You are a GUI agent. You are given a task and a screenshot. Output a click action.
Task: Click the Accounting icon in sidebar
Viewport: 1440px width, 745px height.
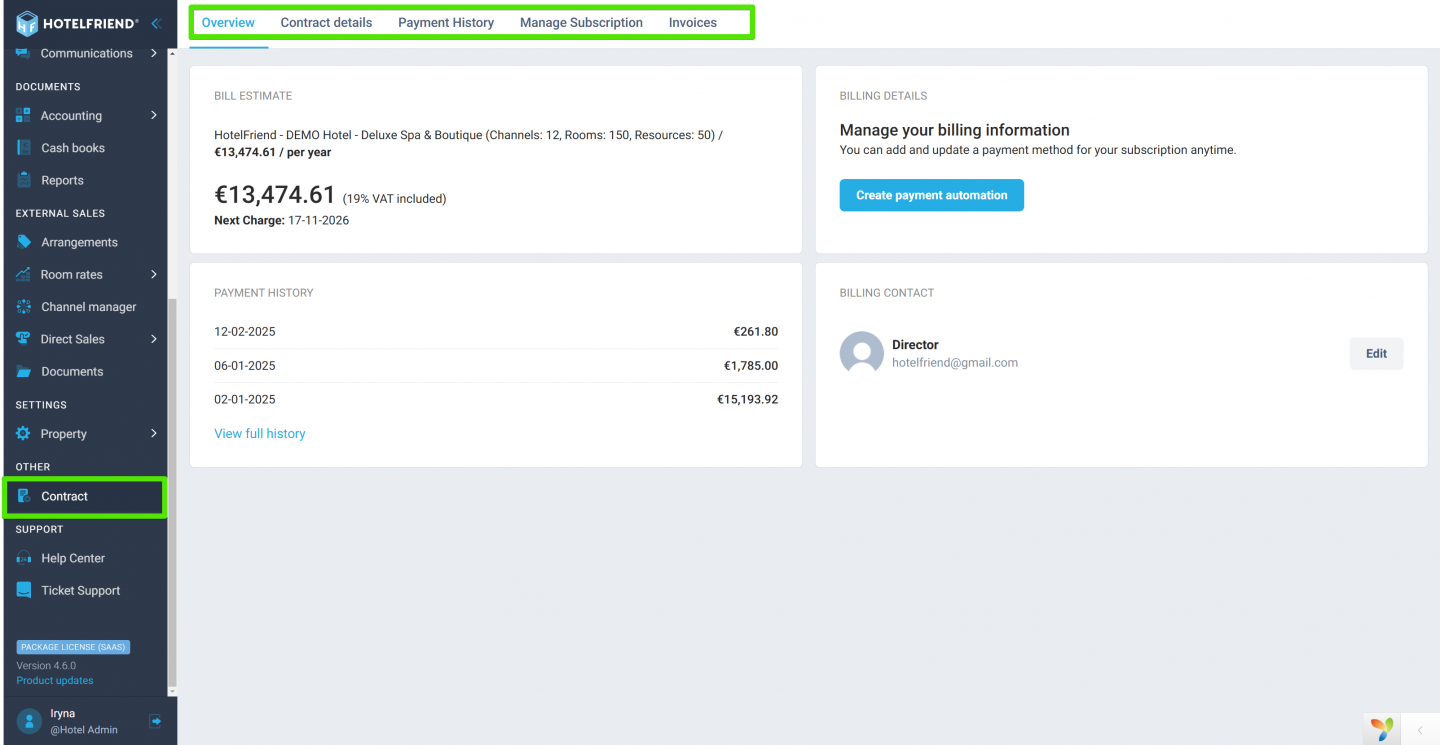click(23, 116)
